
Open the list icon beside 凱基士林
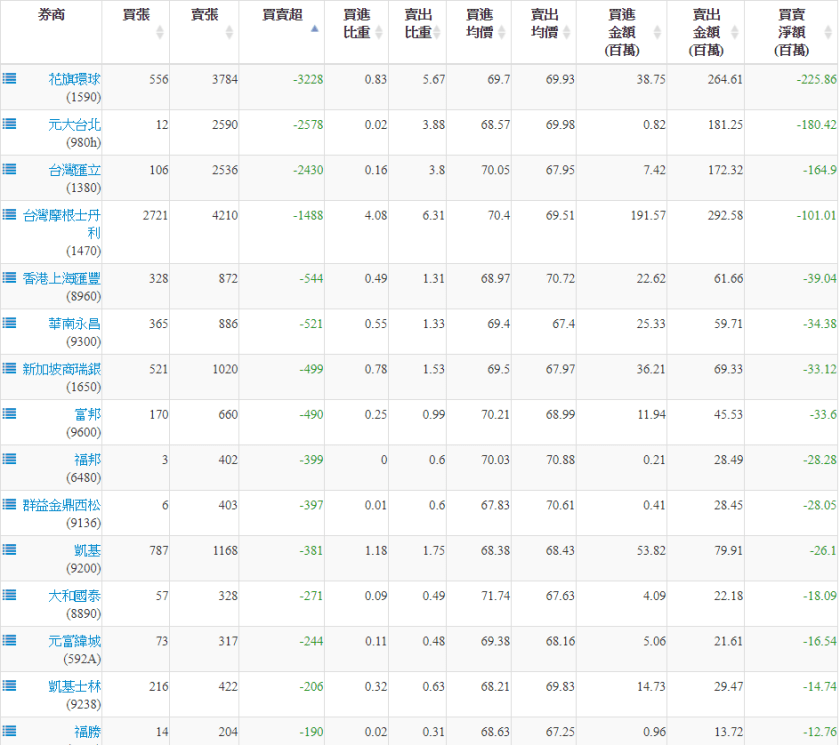(9, 685)
